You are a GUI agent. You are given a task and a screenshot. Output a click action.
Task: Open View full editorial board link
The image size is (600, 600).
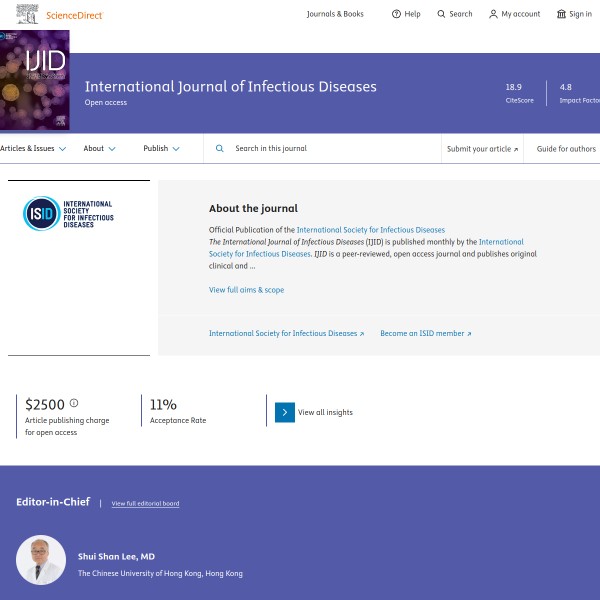[x=145, y=503]
